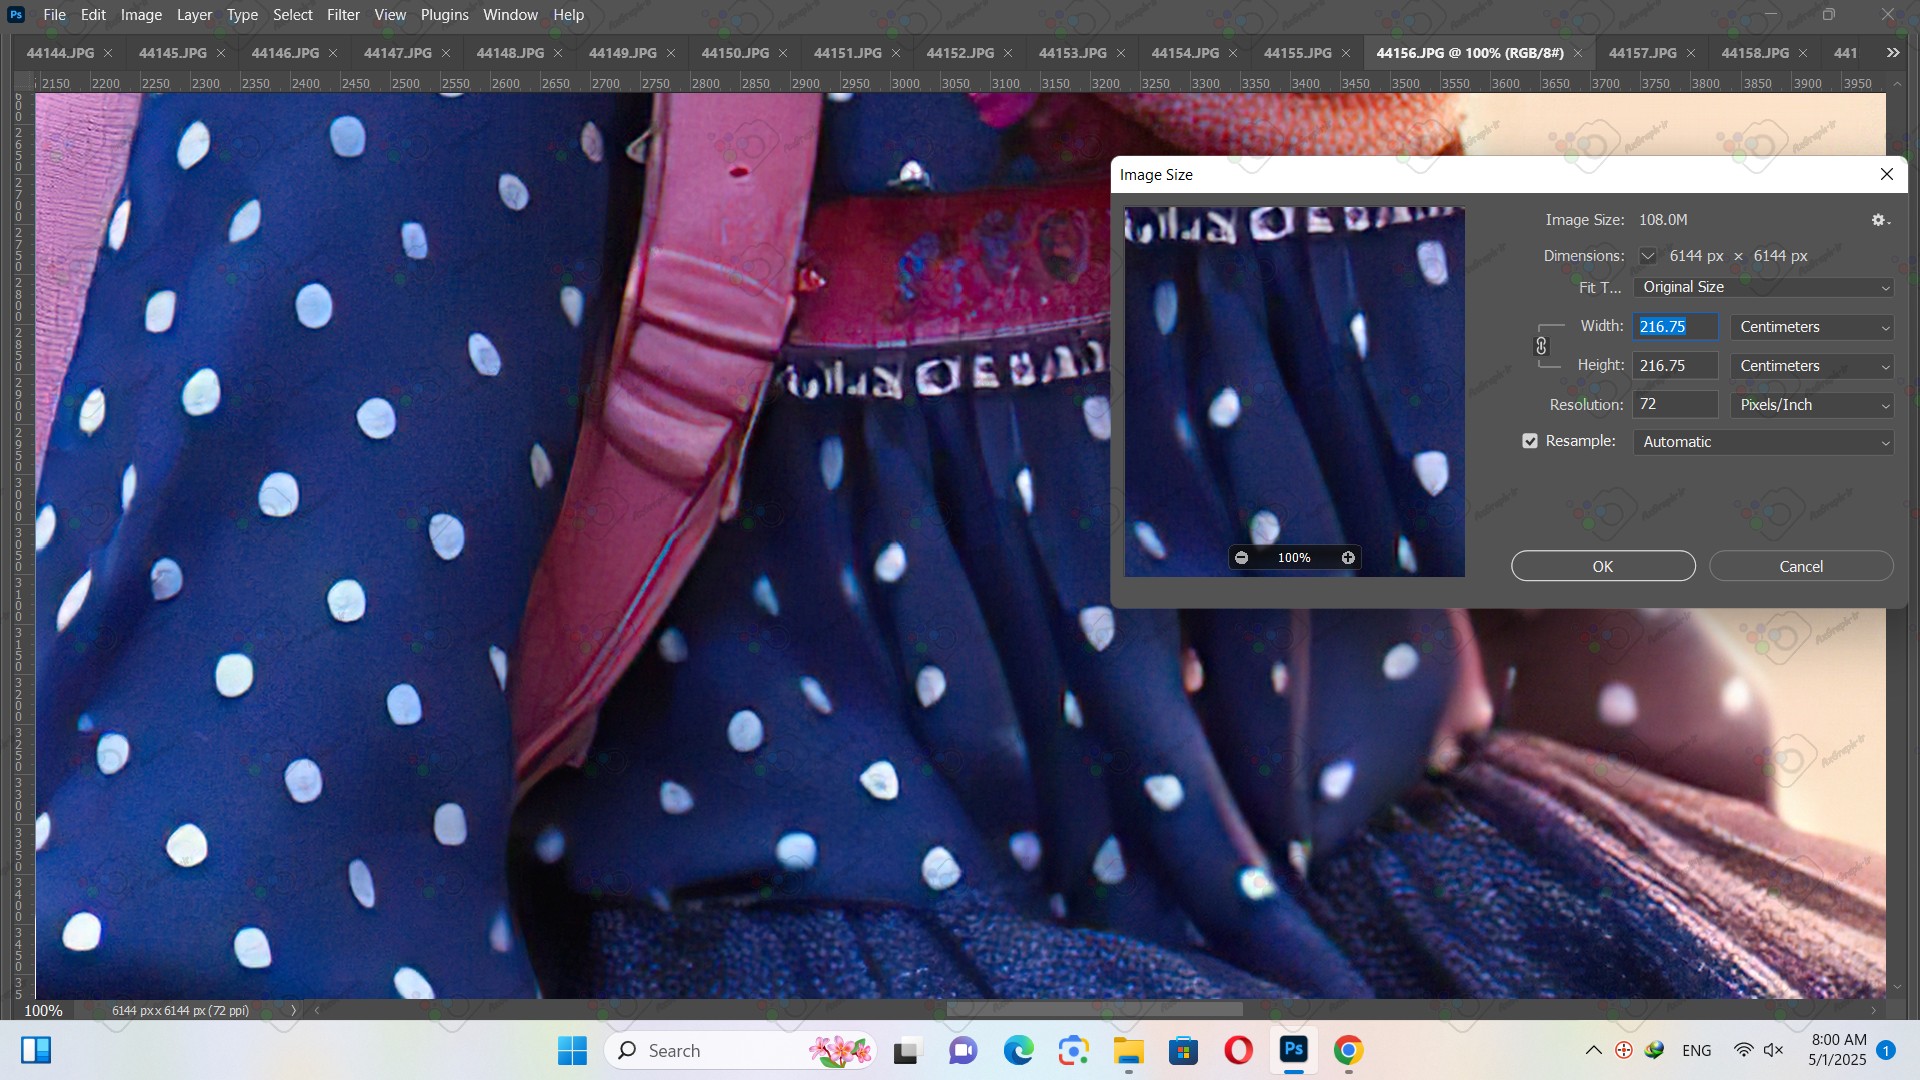Click the zoom level 100% field

(x=43, y=1011)
